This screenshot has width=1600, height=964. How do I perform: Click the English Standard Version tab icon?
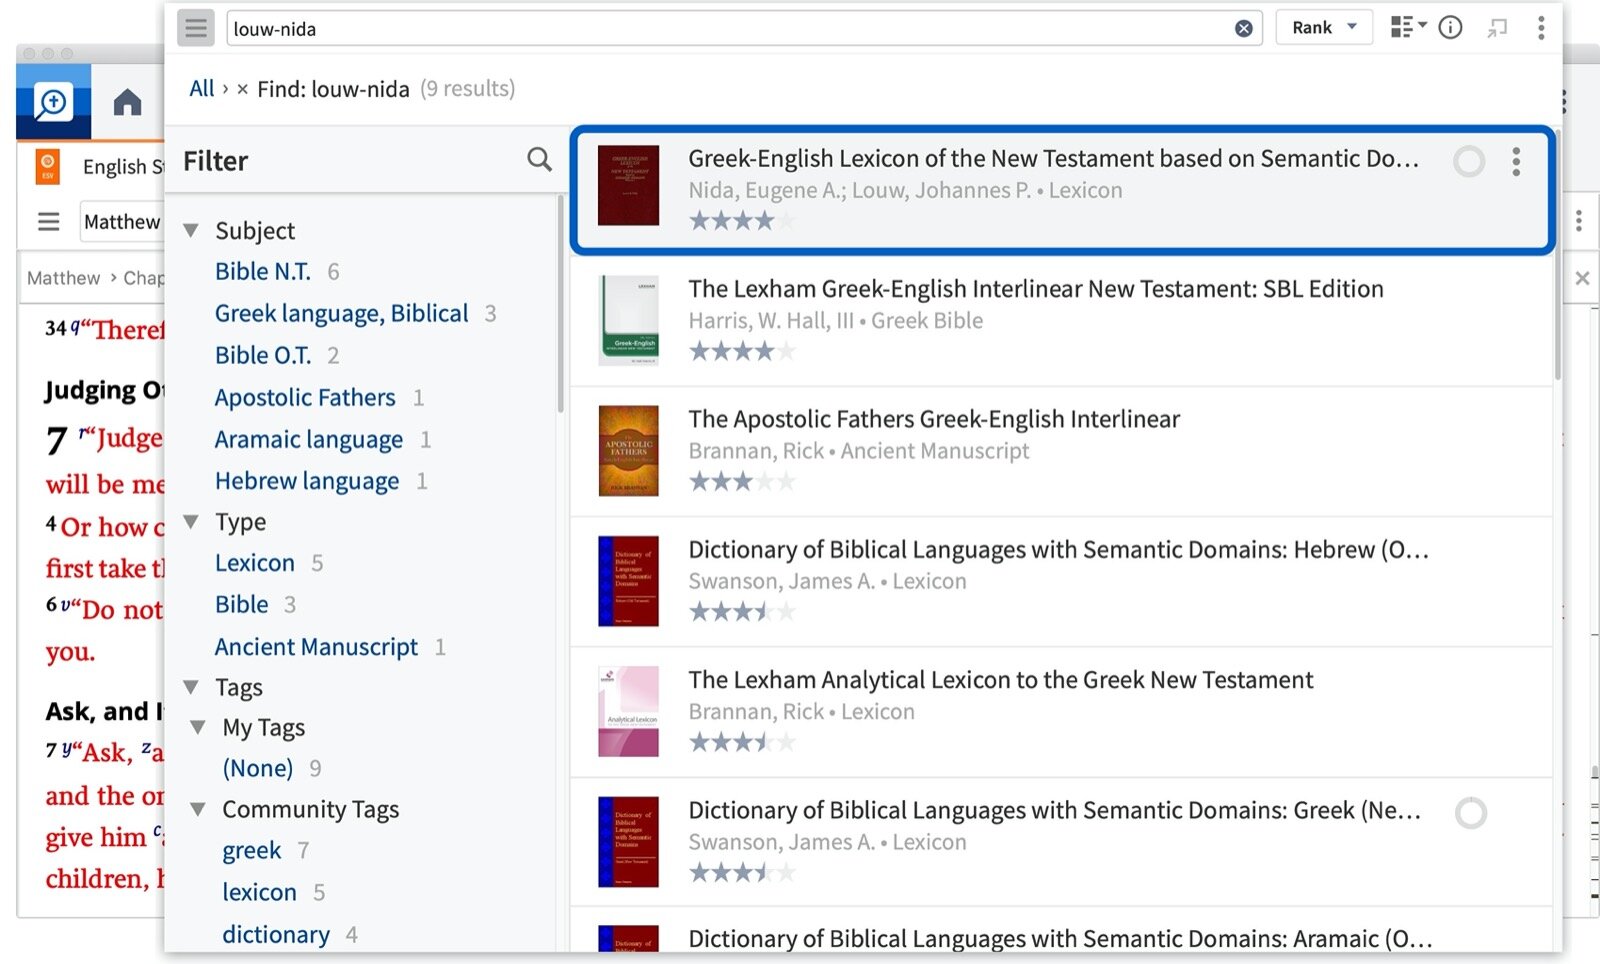coord(47,166)
